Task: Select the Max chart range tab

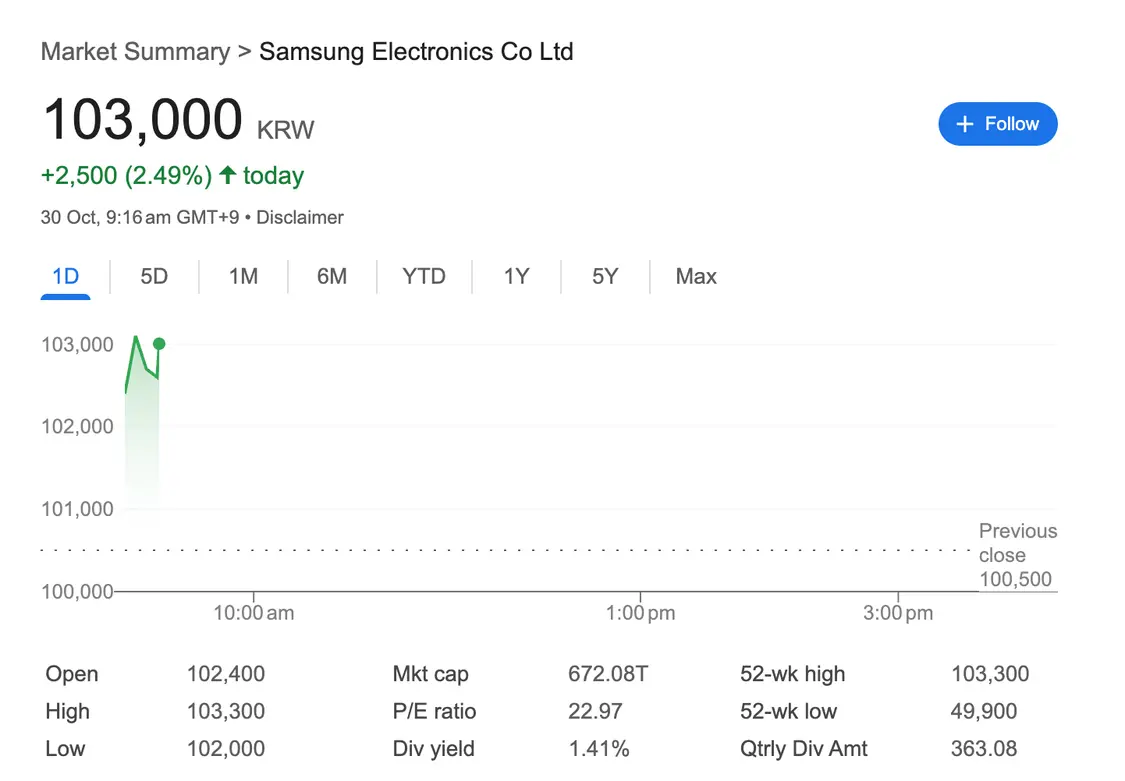Action: [696, 277]
